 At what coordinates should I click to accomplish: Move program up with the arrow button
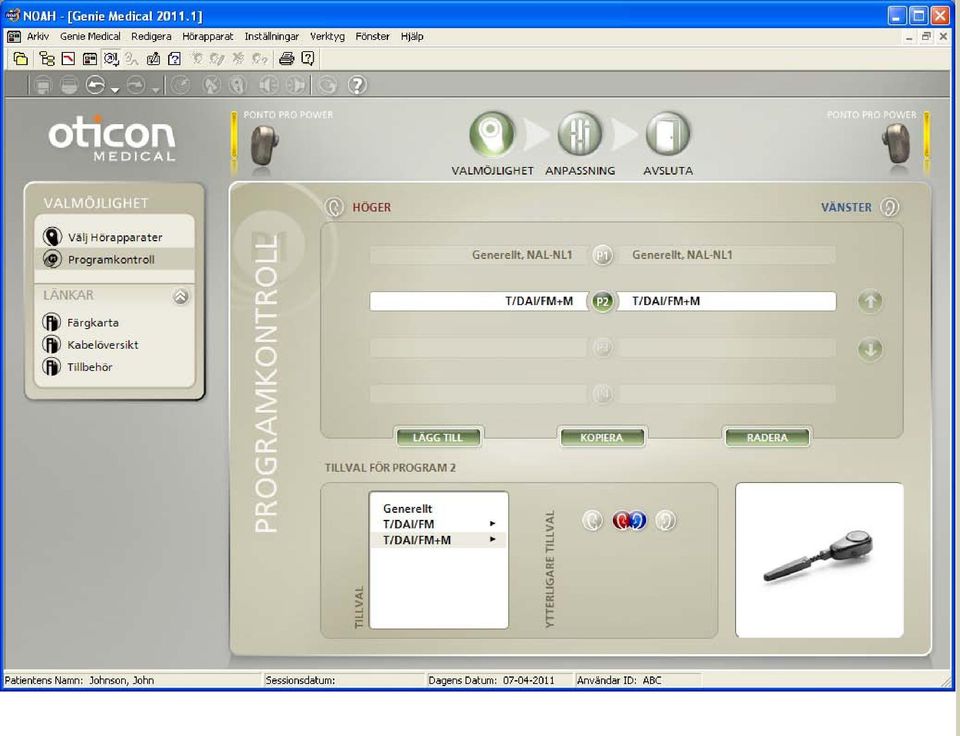[x=870, y=301]
